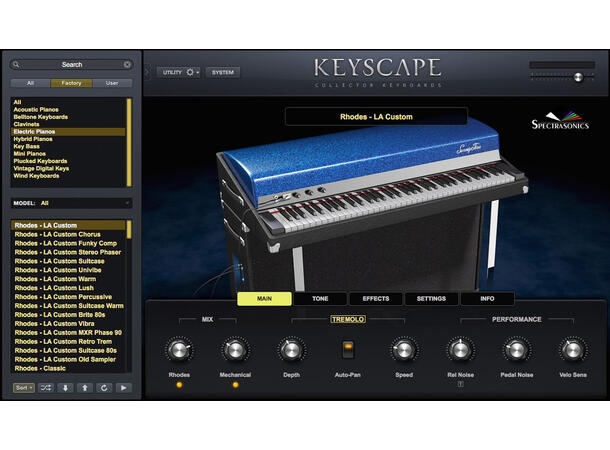
Task: Click the patch list scrollbar
Action: [129, 230]
